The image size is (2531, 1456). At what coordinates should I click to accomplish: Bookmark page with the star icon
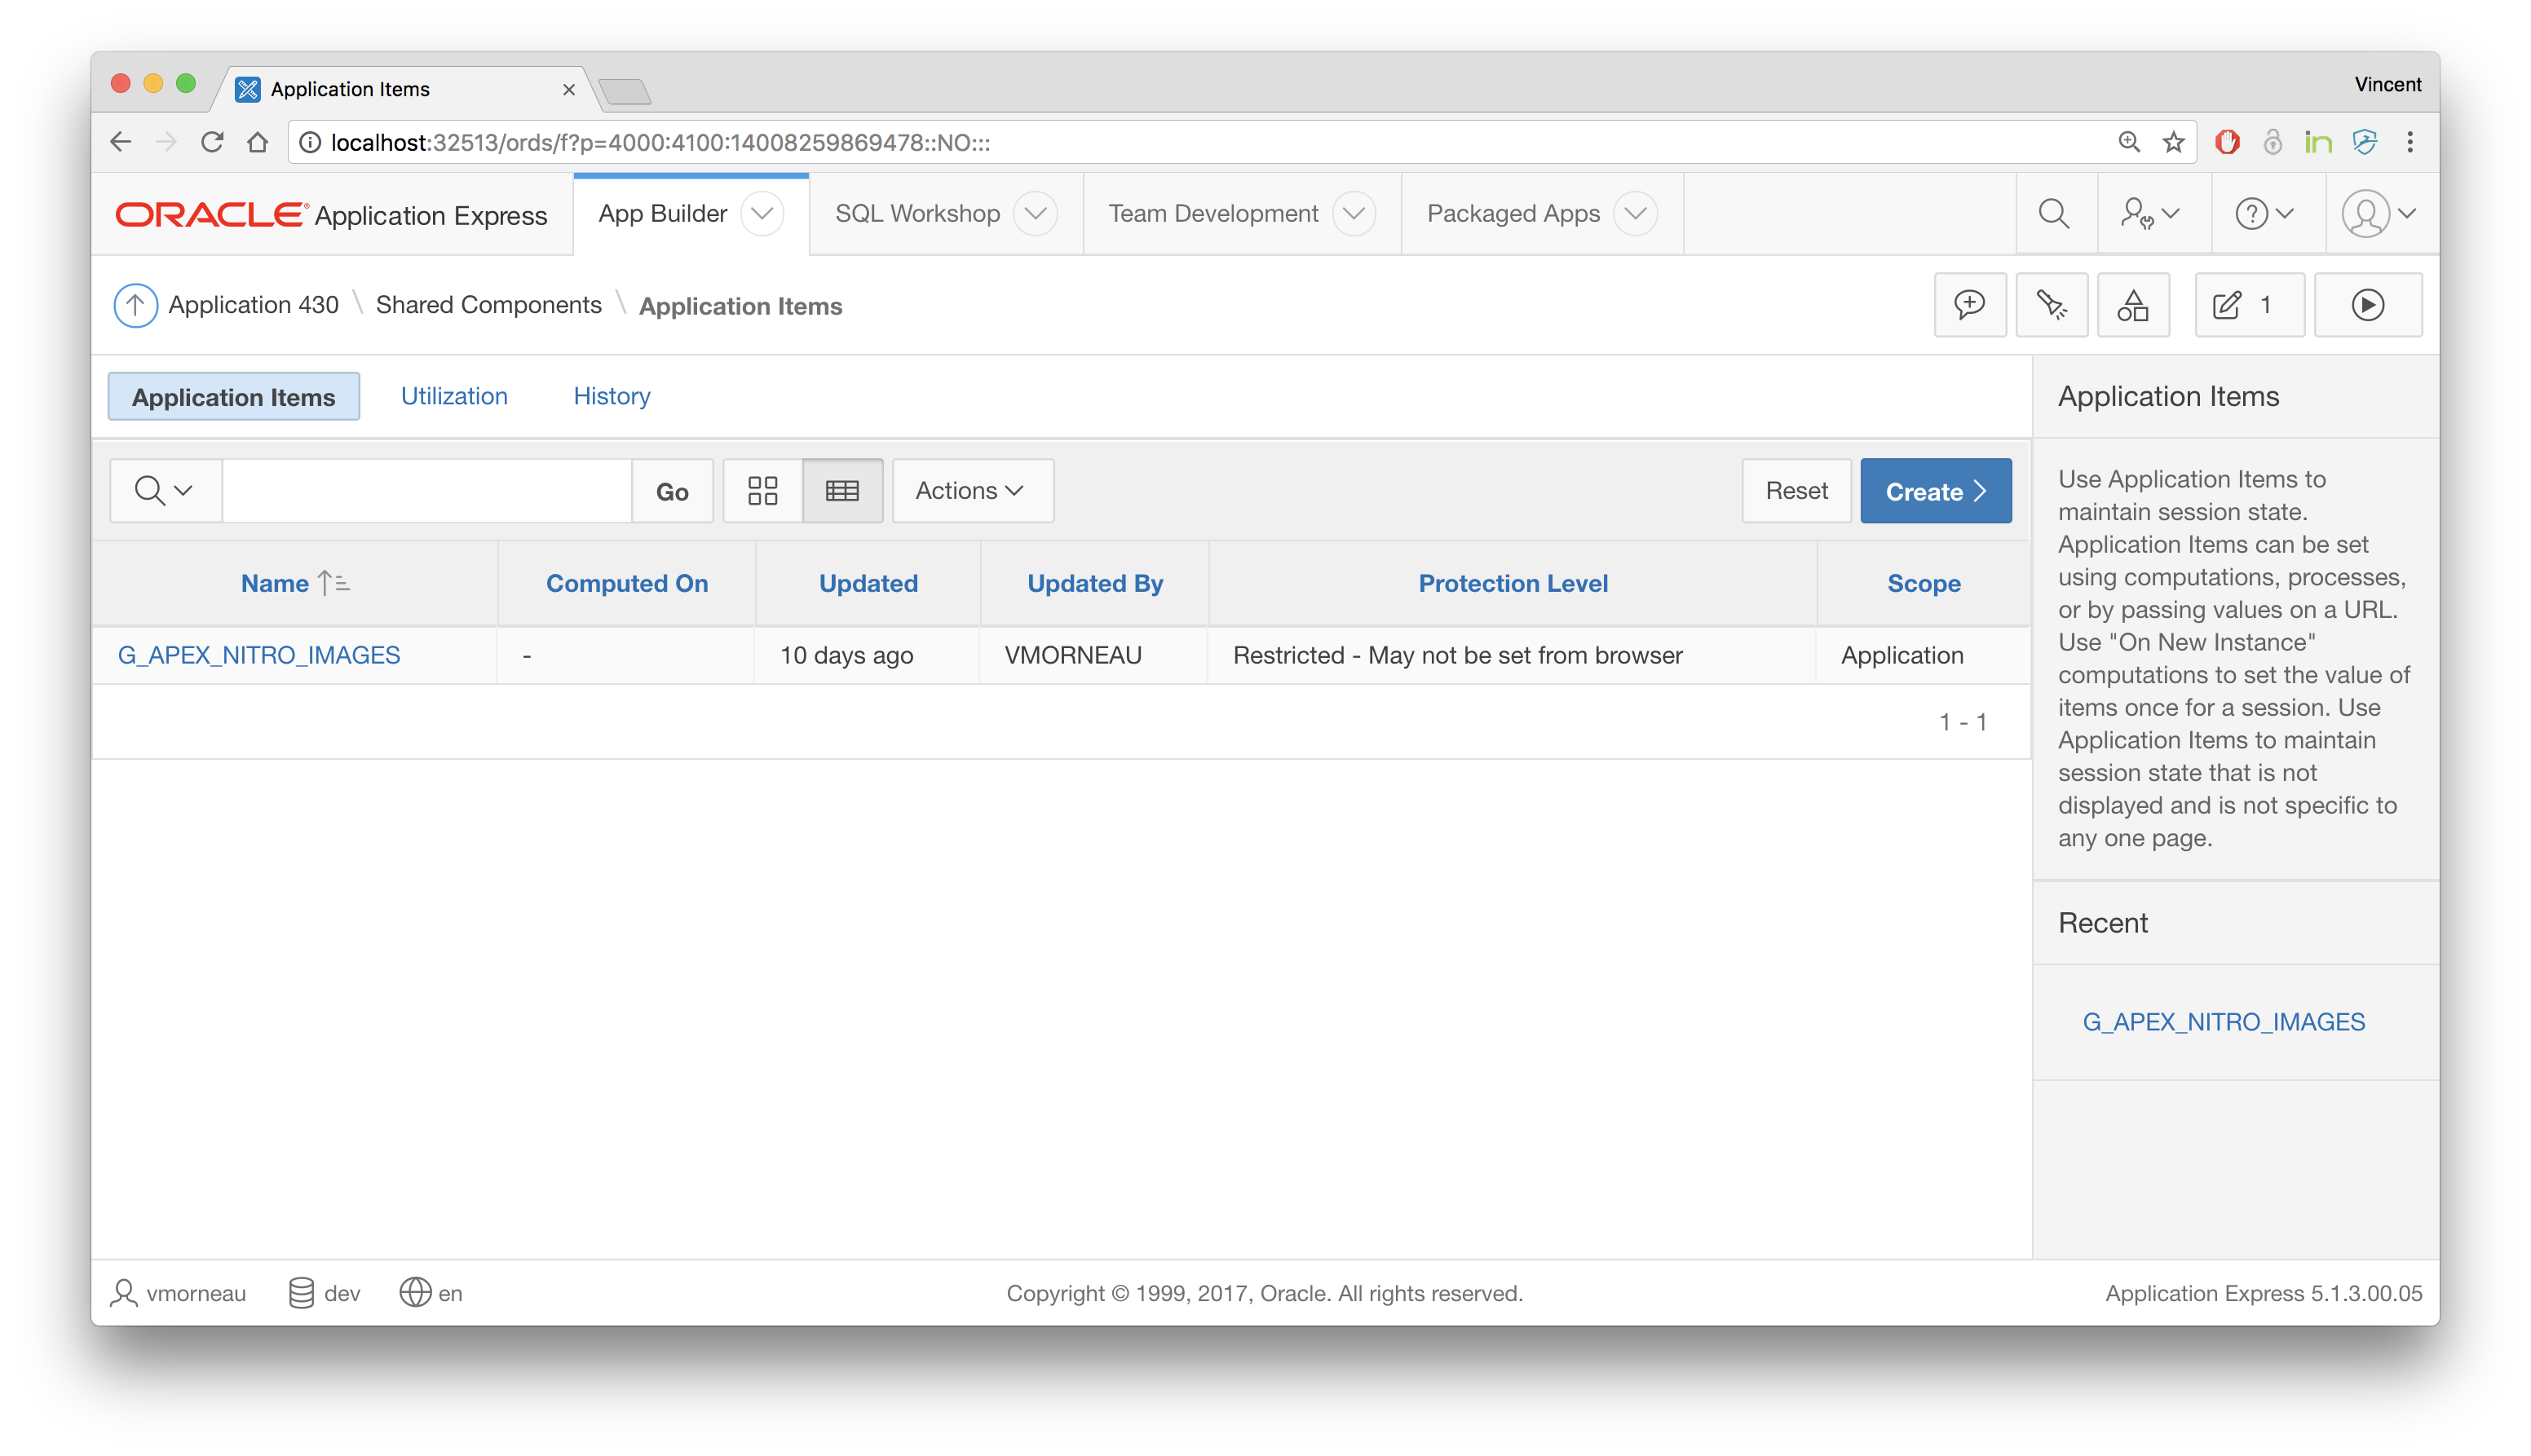click(x=2173, y=143)
